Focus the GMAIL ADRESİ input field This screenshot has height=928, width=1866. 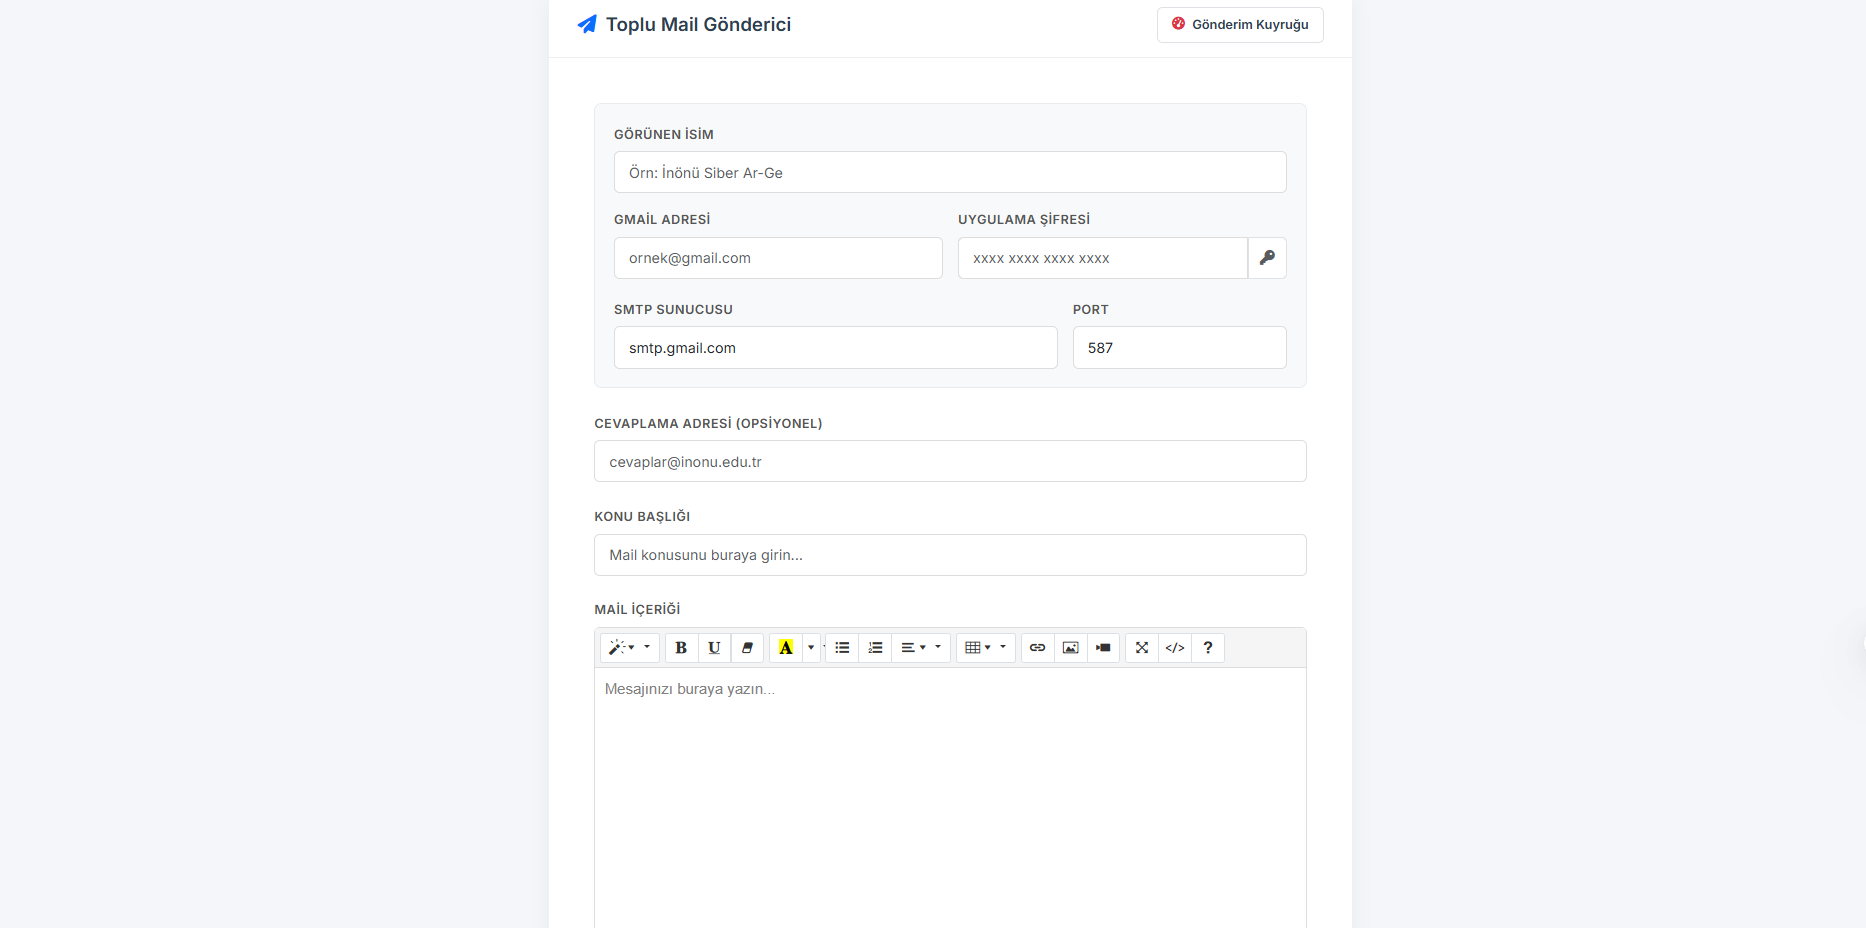coord(778,258)
